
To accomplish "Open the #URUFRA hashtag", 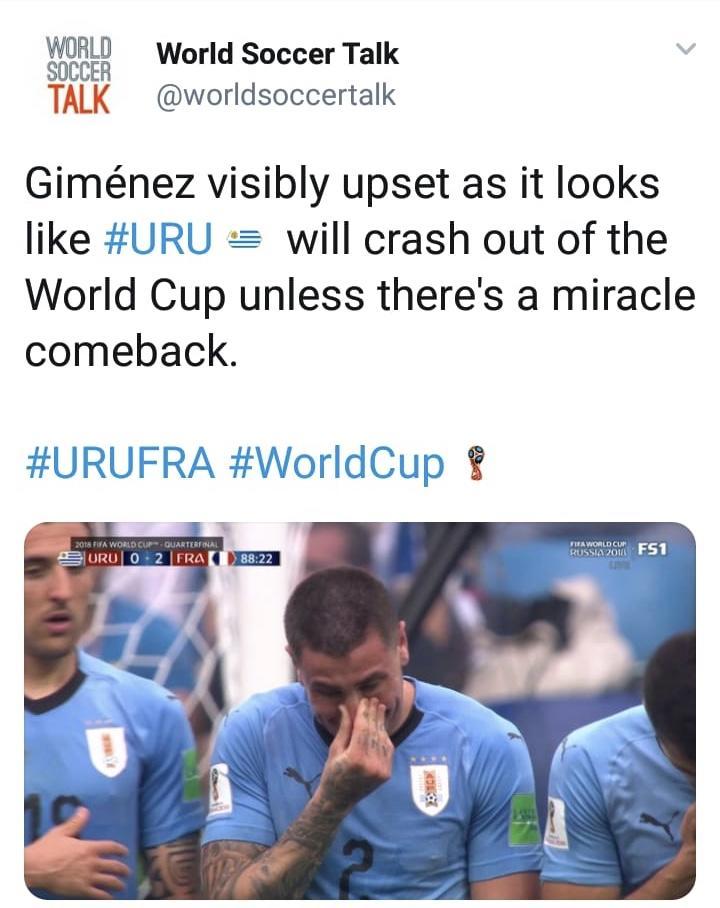I will [x=120, y=463].
